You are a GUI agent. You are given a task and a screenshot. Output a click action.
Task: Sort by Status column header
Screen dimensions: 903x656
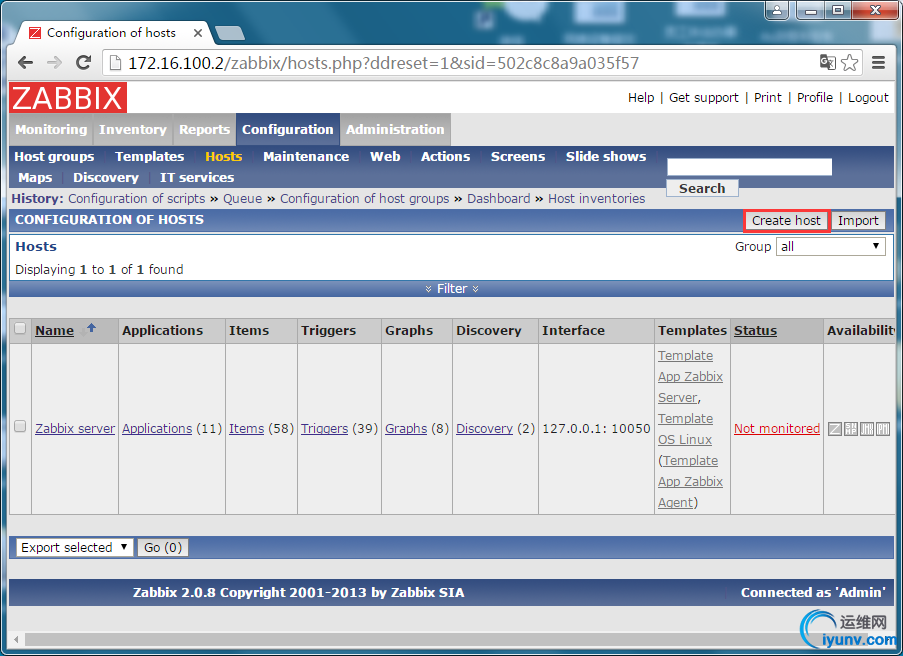(x=756, y=331)
